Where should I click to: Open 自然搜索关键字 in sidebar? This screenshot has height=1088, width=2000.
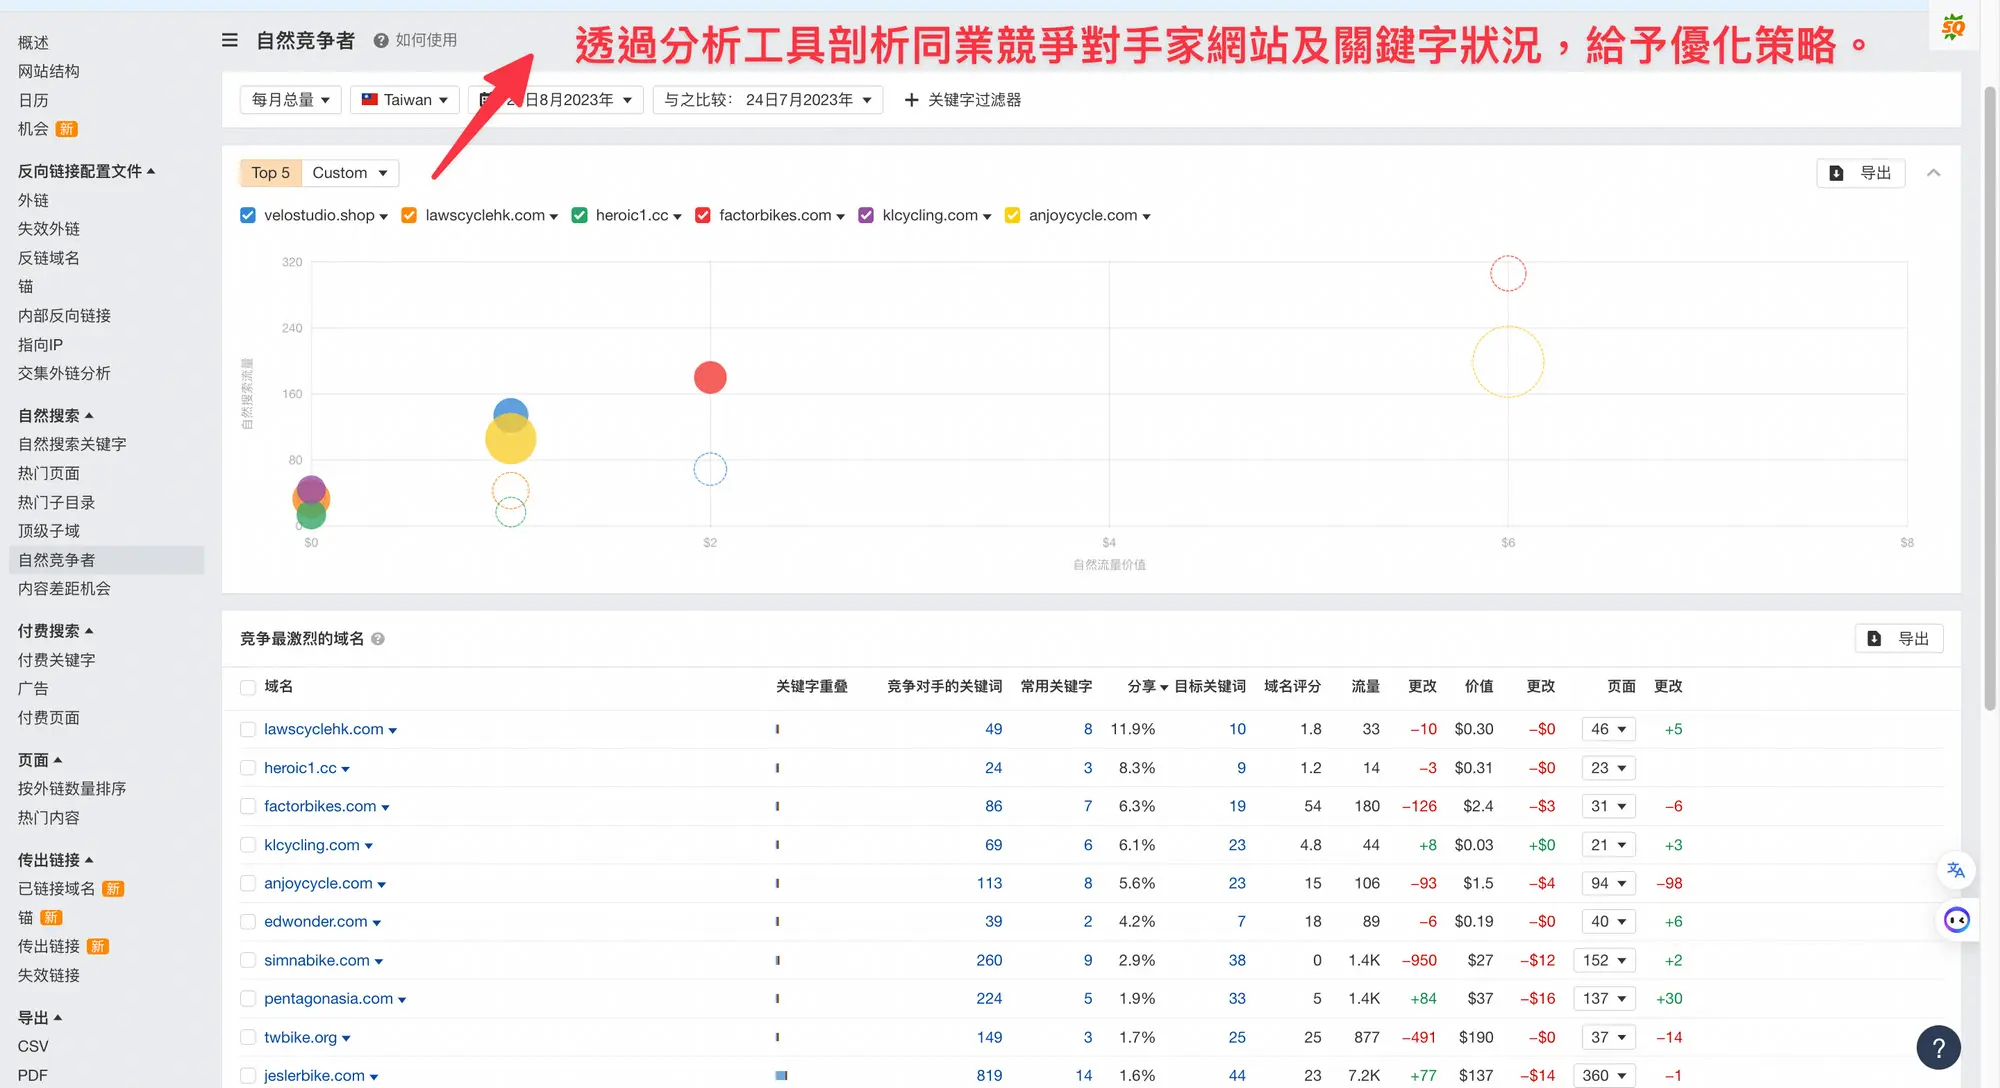coord(72,445)
